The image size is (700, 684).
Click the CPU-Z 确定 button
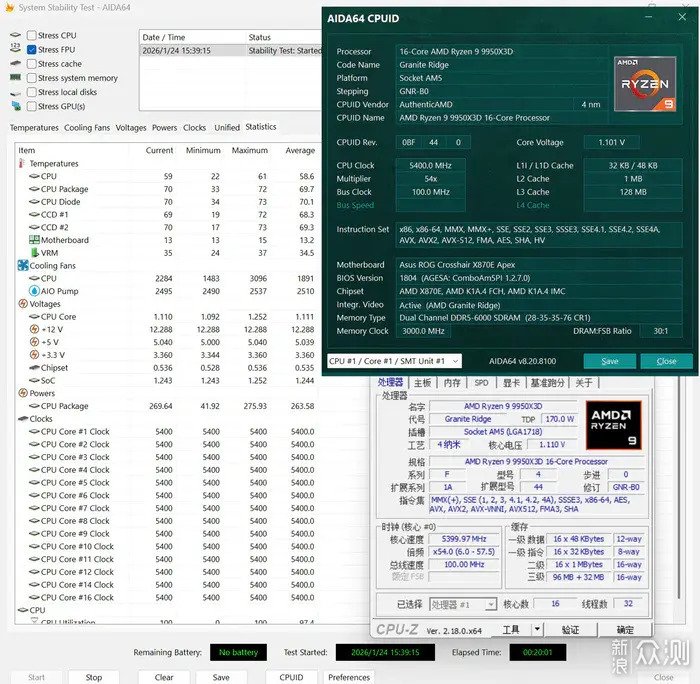click(x=625, y=630)
